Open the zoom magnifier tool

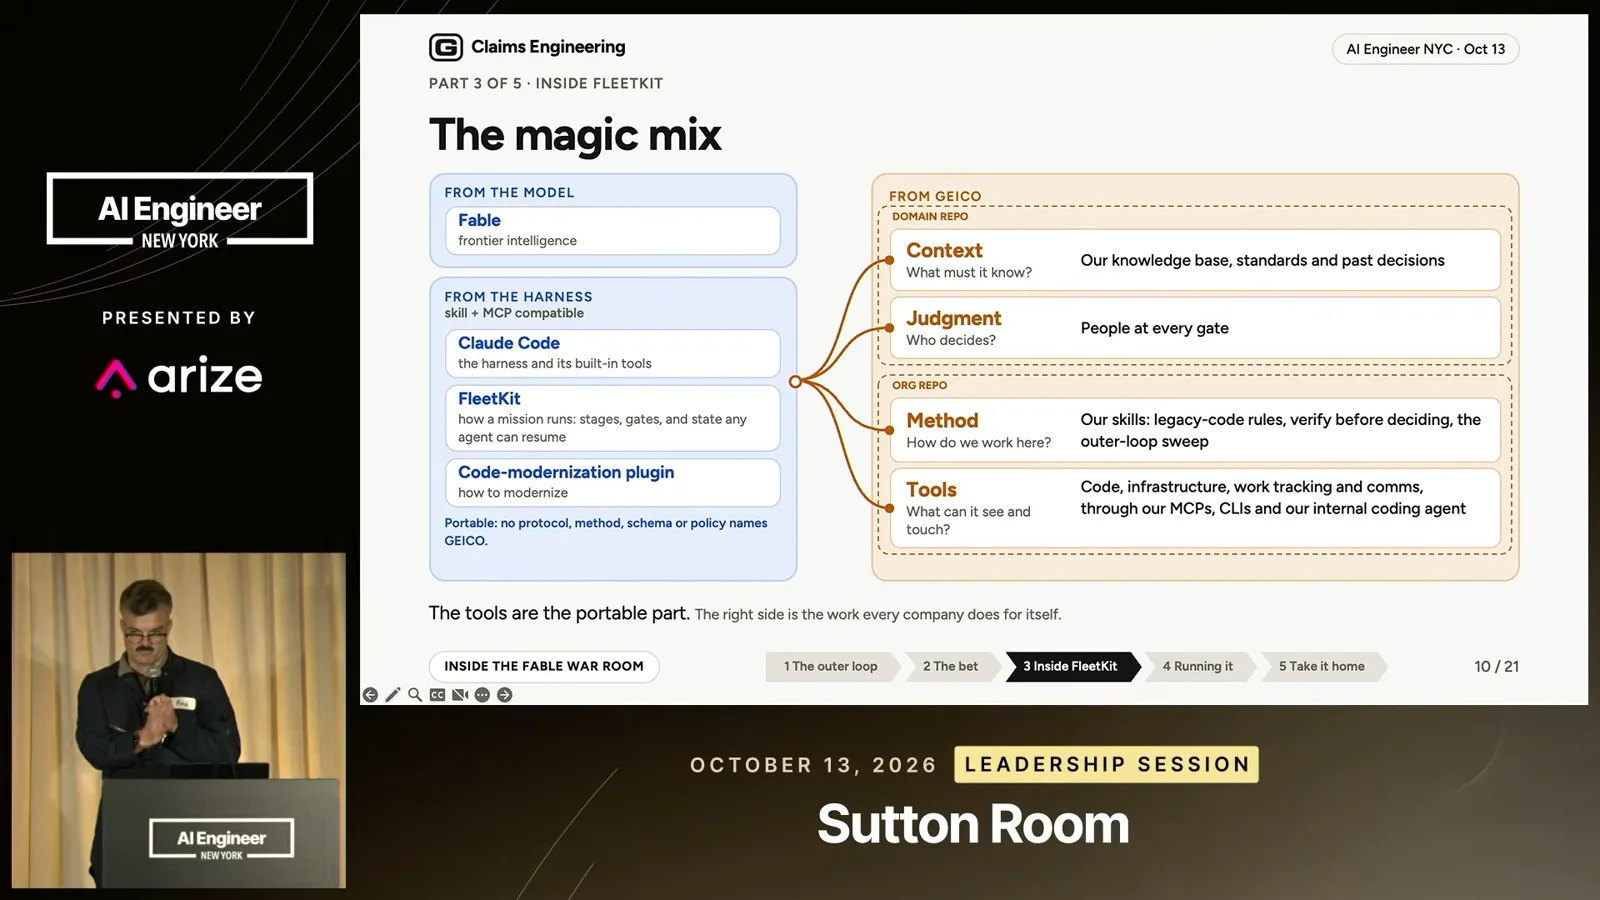pos(415,695)
